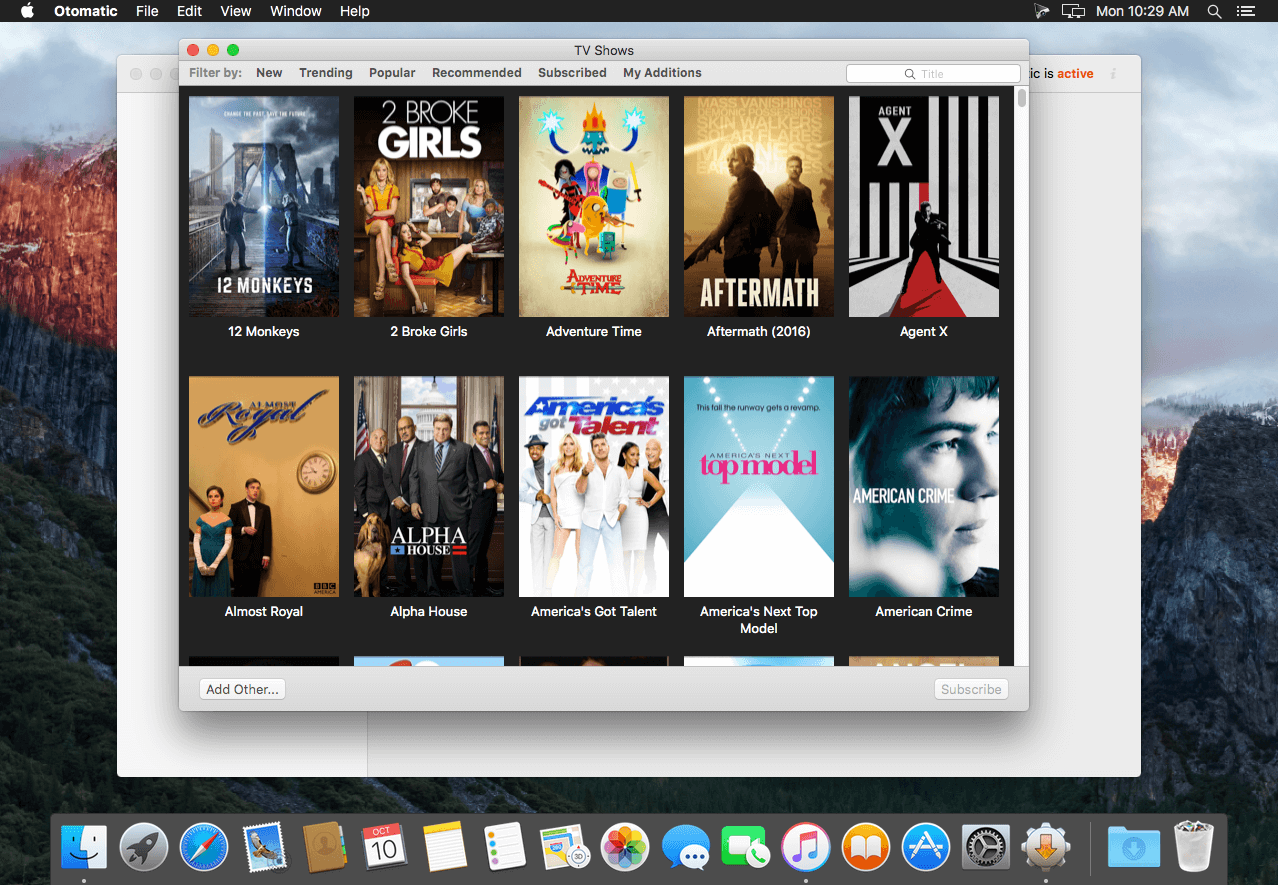The image size is (1278, 885).
Task: Click the Subscribe button
Action: (971, 689)
